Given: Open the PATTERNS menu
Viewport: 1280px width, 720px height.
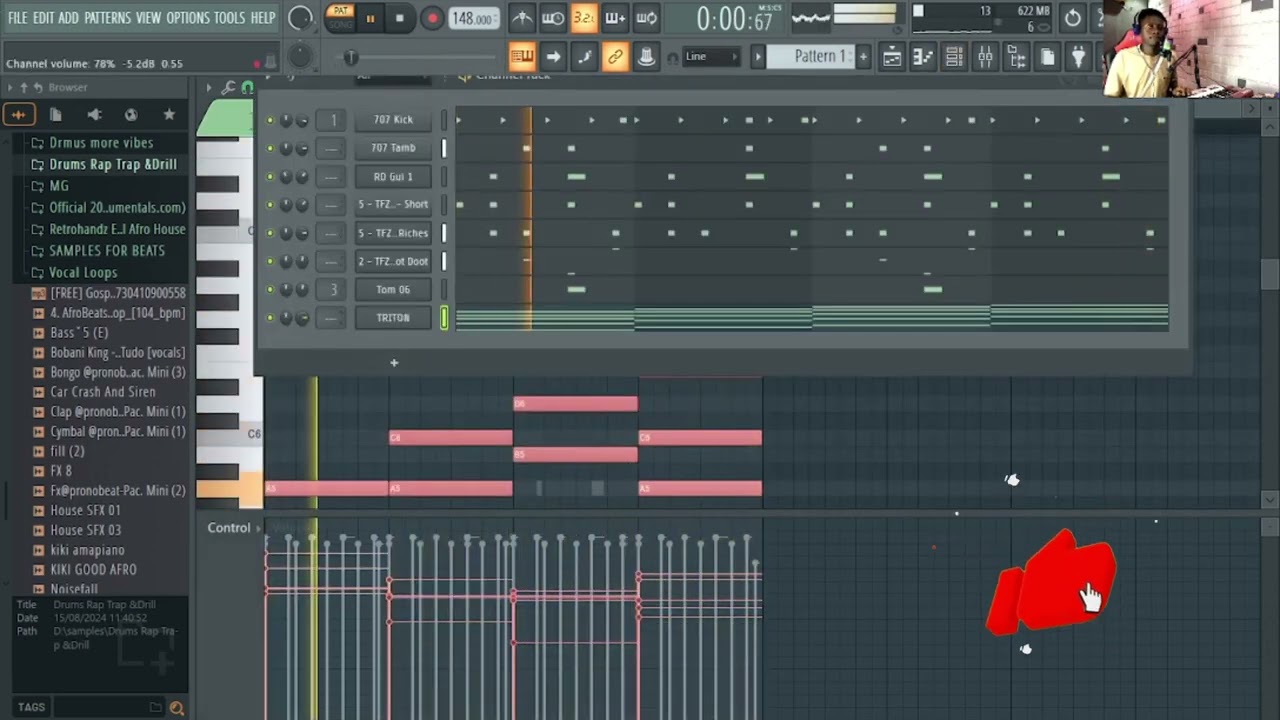Looking at the screenshot, I should (107, 18).
